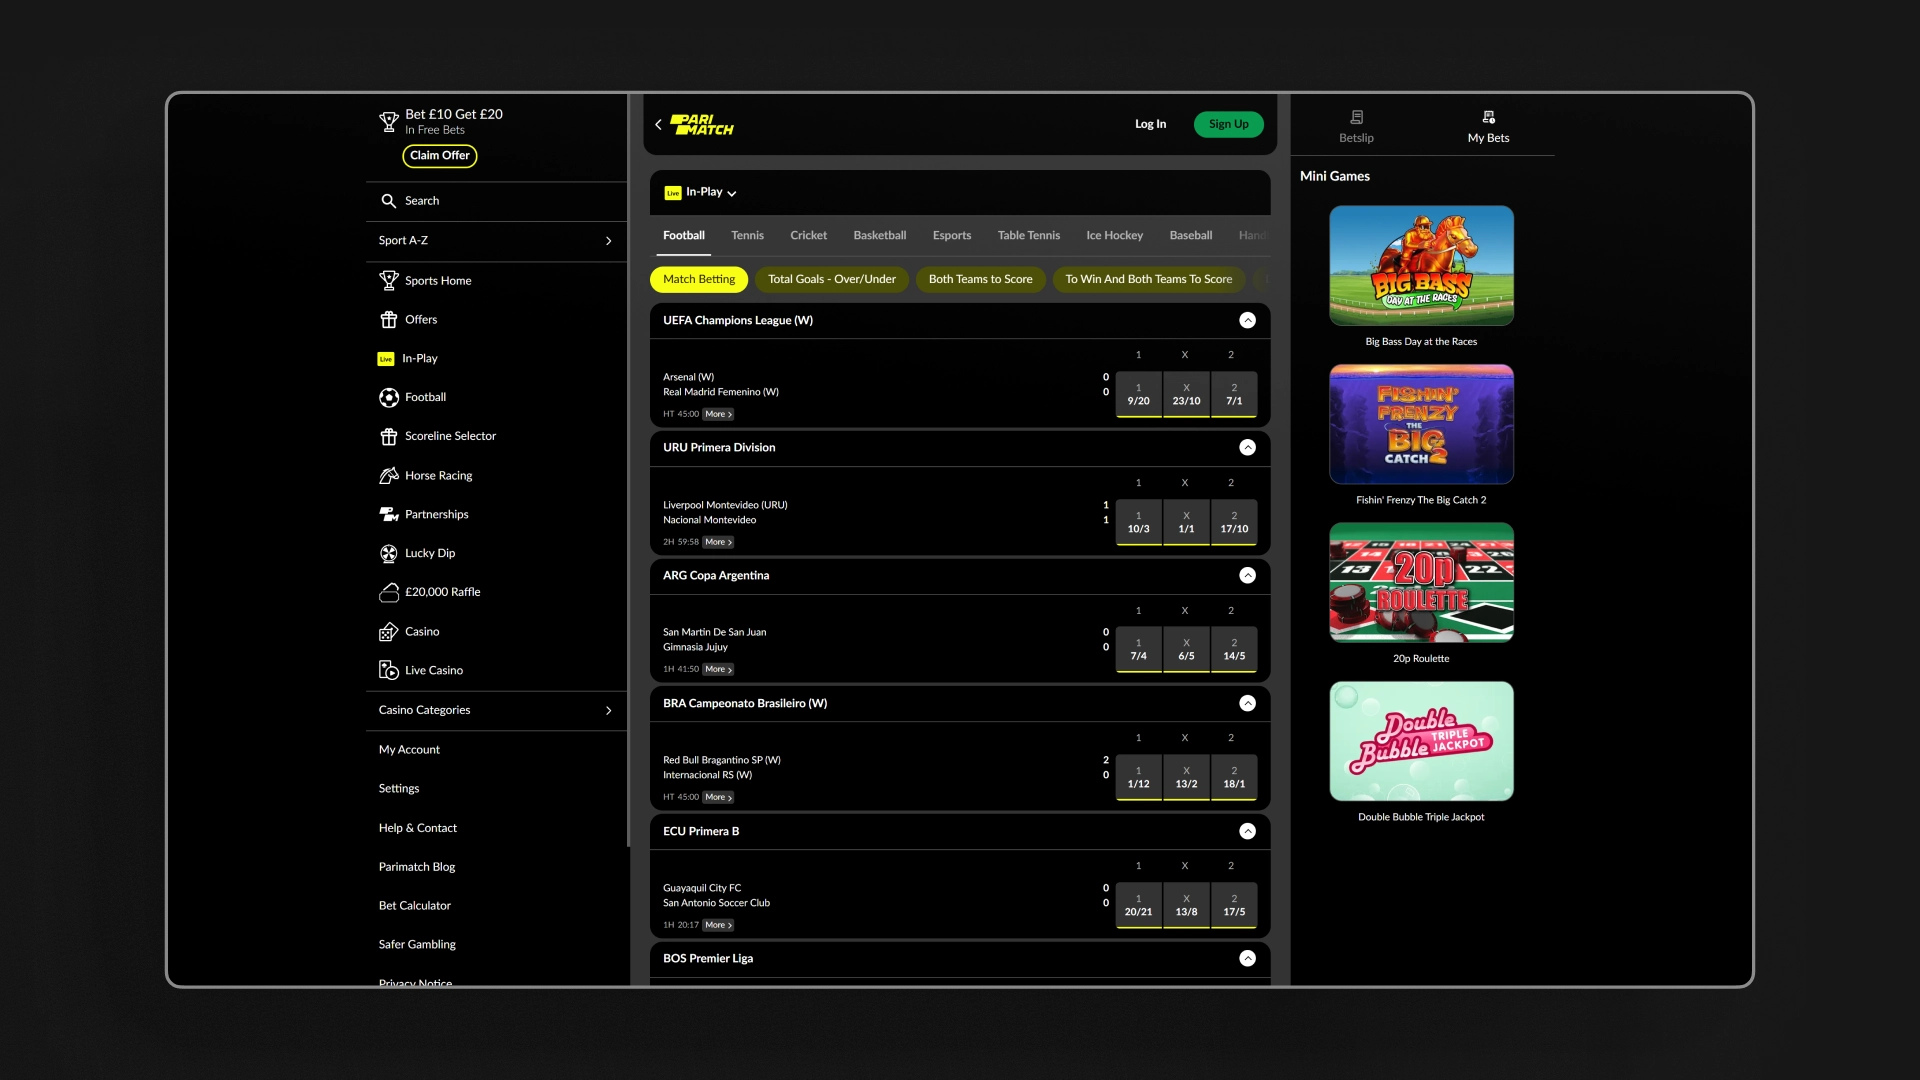Open Settings link in sidebar
This screenshot has height=1080, width=1920.
click(399, 789)
